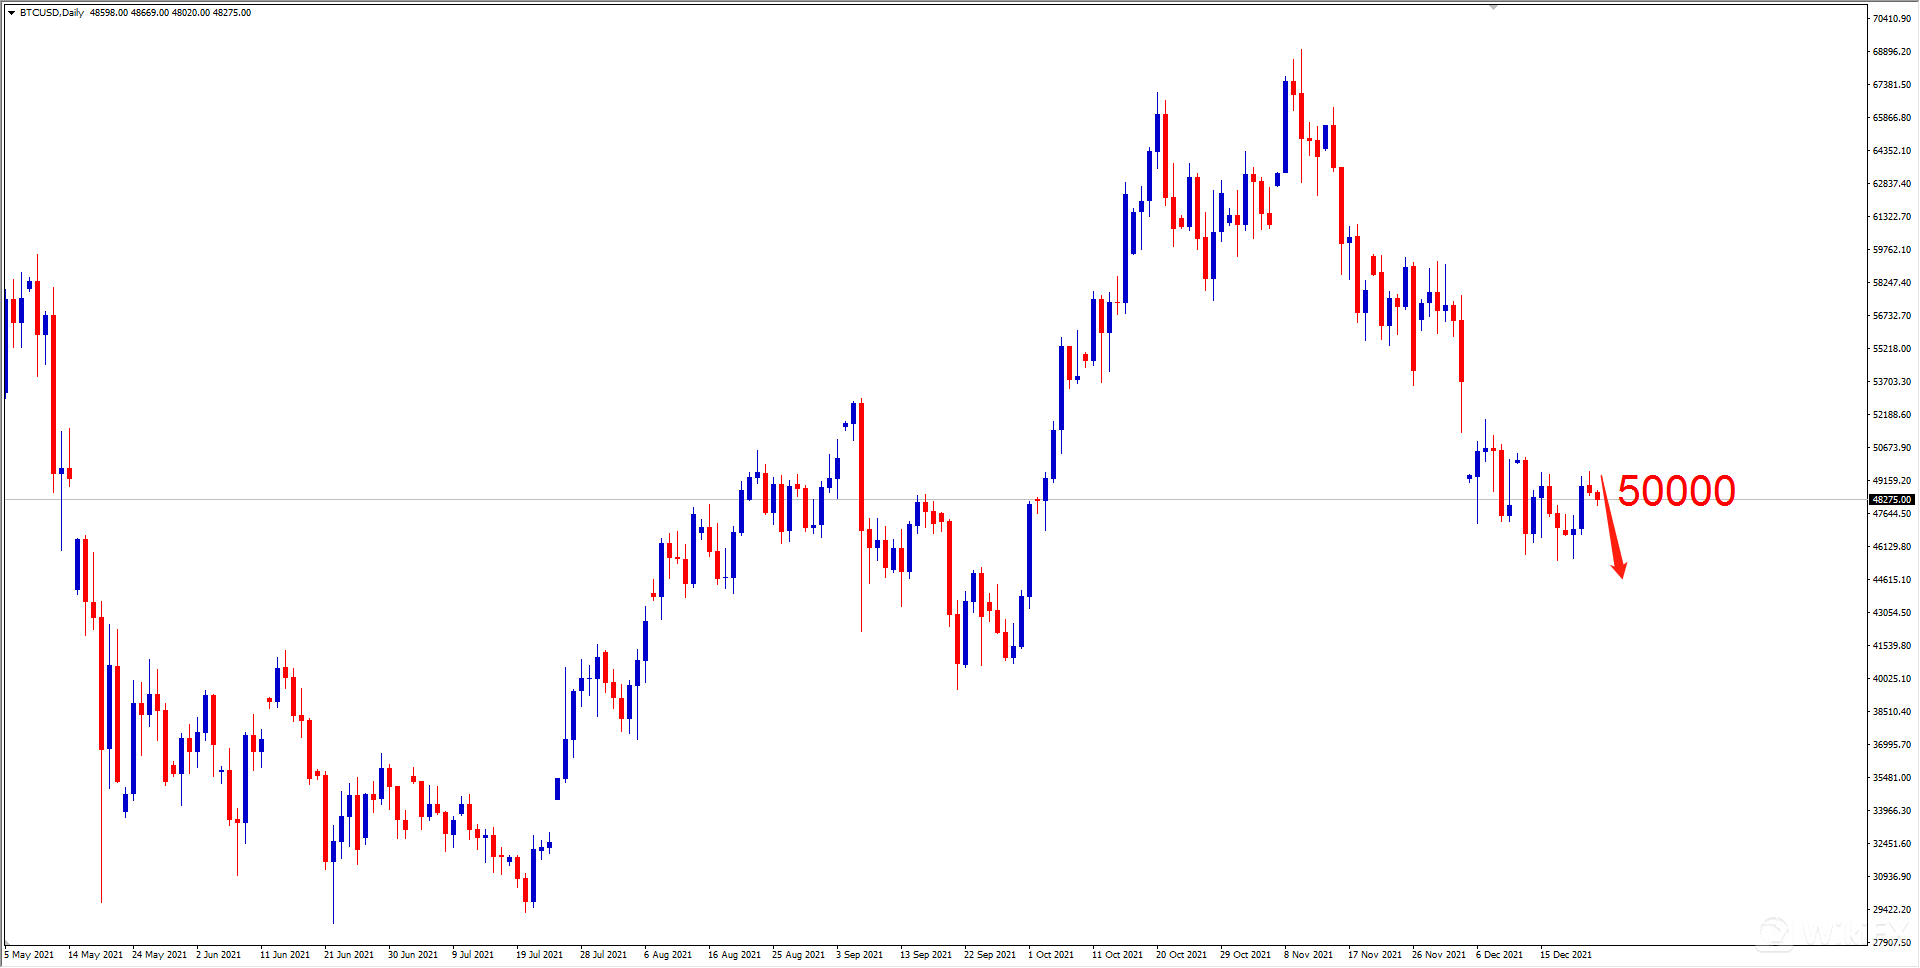The image size is (1920, 968).
Task: Click the closing price 48275.00 in header
Action: point(232,13)
